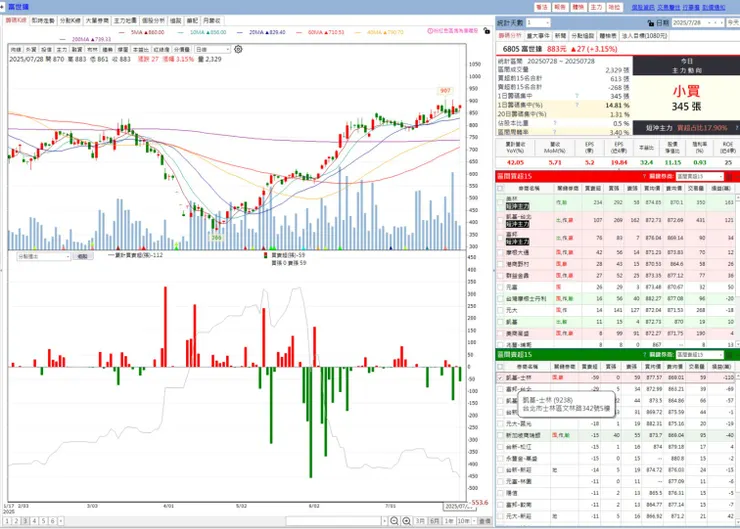The width and height of the screenshot is (740, 529).
Task: Check the 摩根大通 row checkbox
Action: tap(500, 252)
